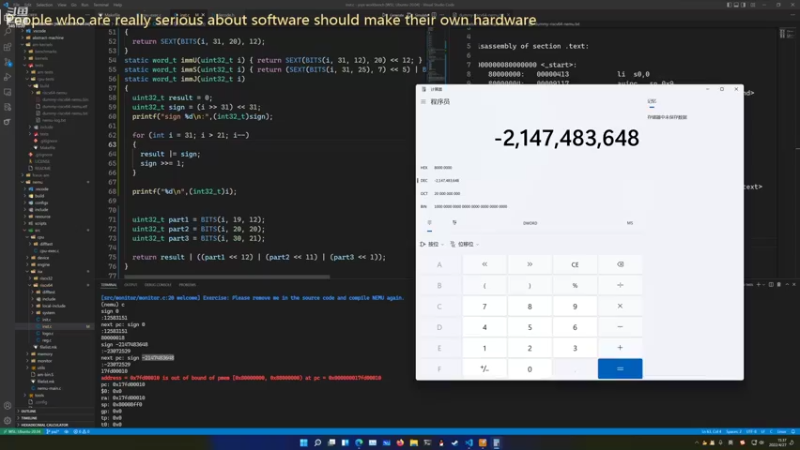Switch calculator to full keypad input mode
Screen dimensions: 800x450
tap(429, 223)
